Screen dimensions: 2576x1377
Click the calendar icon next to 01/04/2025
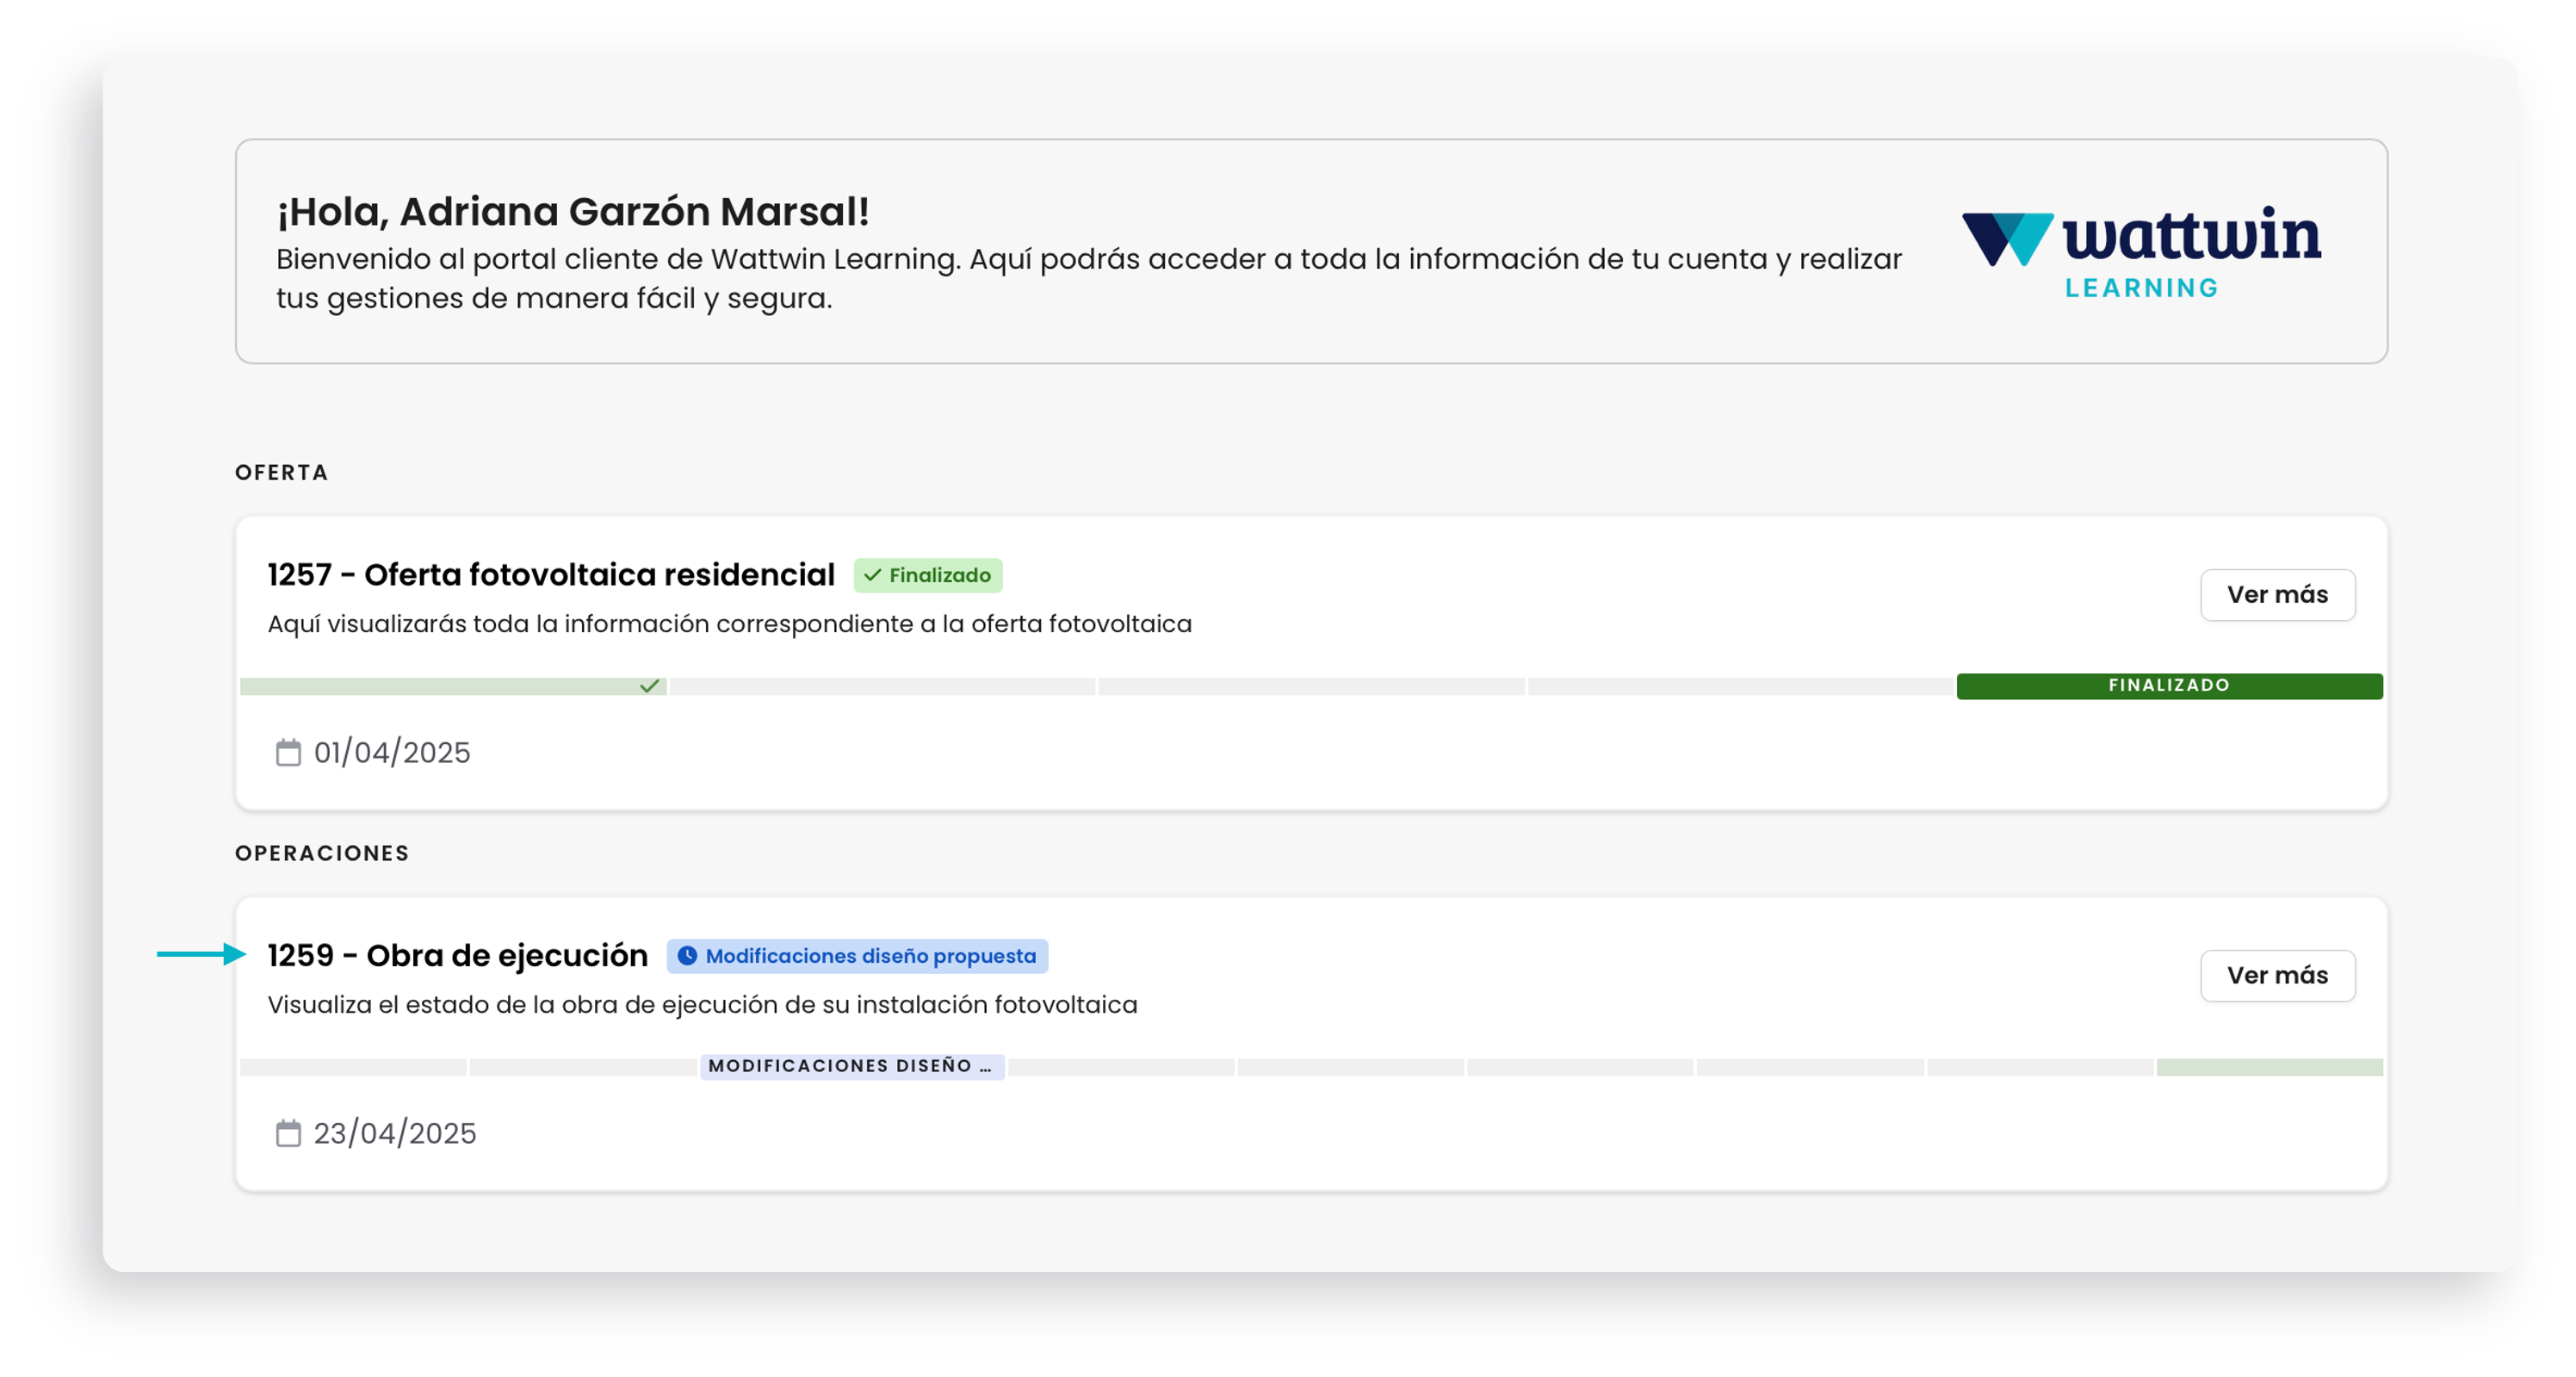[288, 752]
